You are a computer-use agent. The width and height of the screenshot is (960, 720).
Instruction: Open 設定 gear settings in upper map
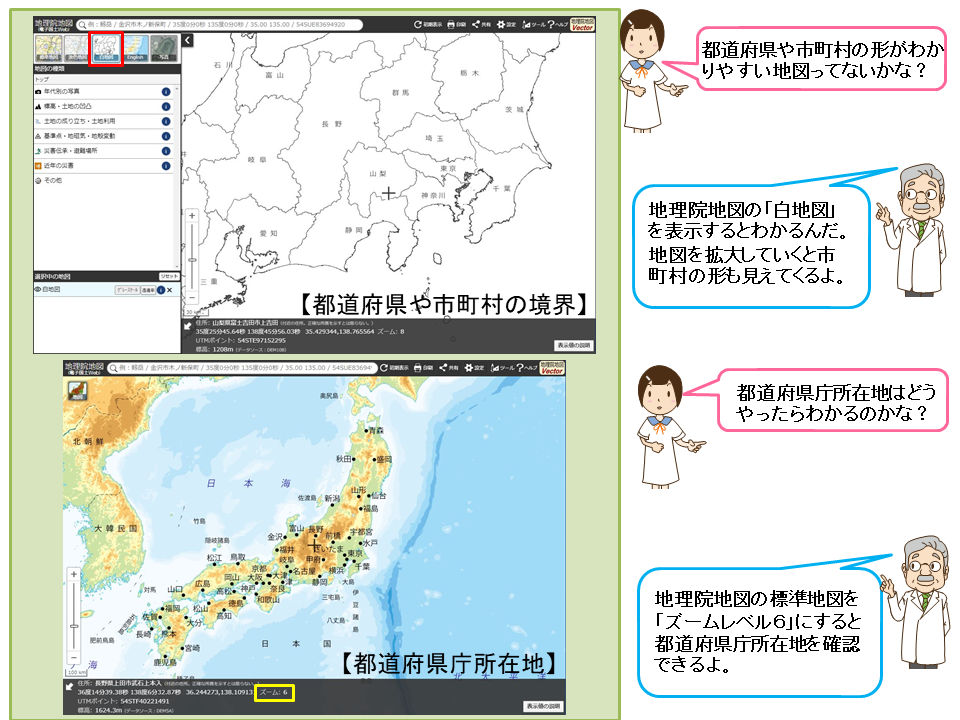(x=506, y=24)
